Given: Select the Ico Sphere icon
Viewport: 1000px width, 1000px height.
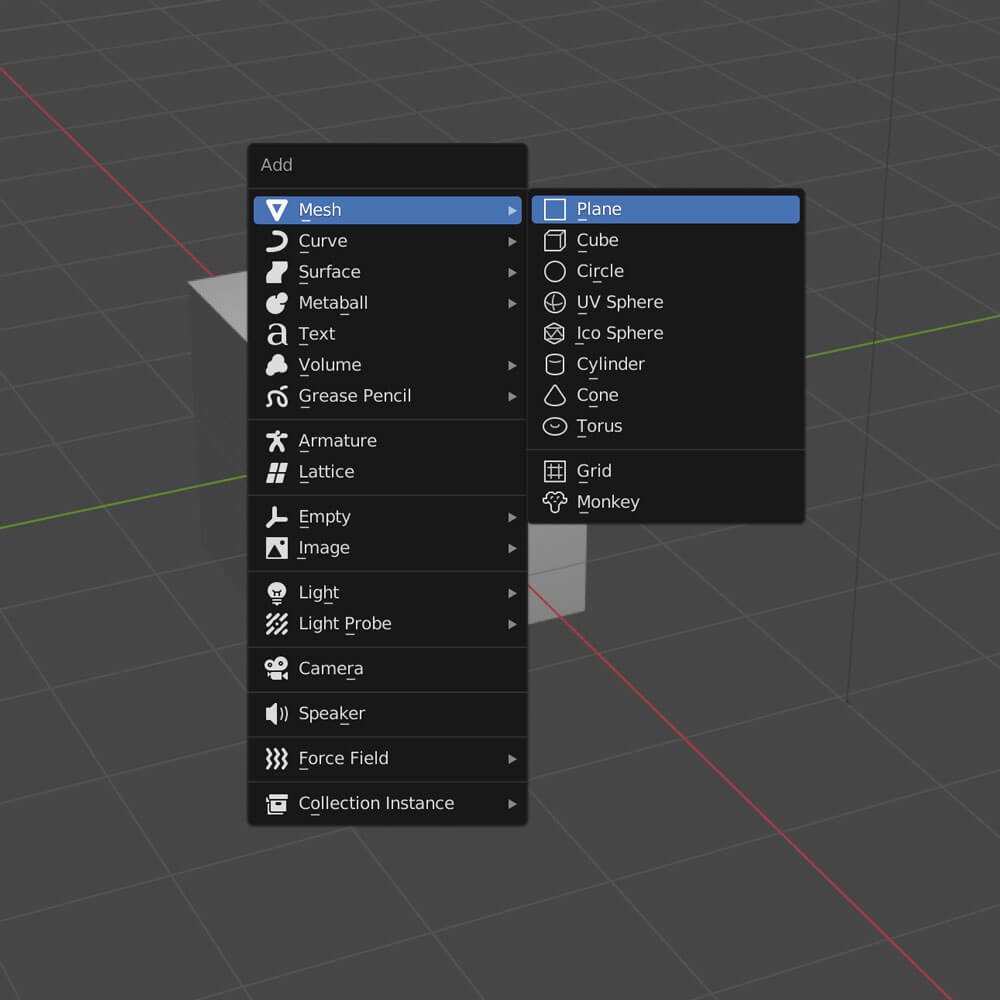Looking at the screenshot, I should (554, 333).
